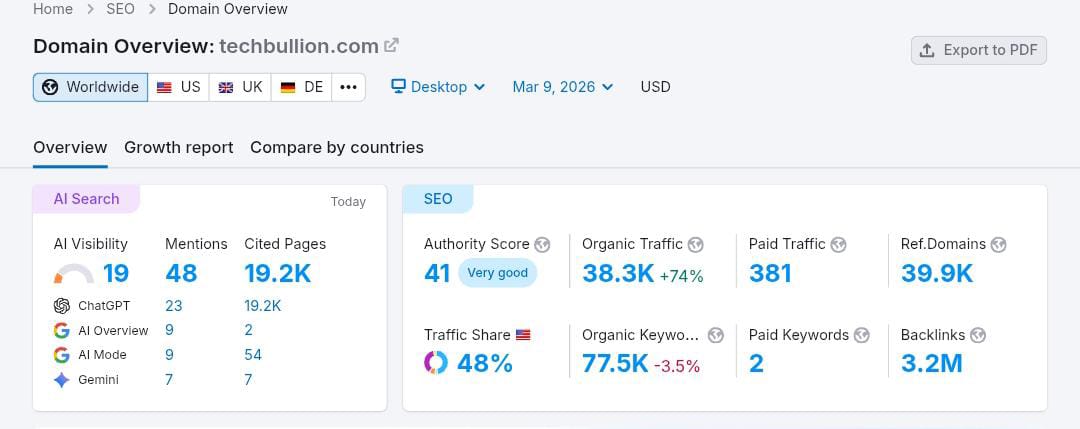Click the ChatGPT logo icon
This screenshot has width=1080, height=429.
click(x=62, y=306)
